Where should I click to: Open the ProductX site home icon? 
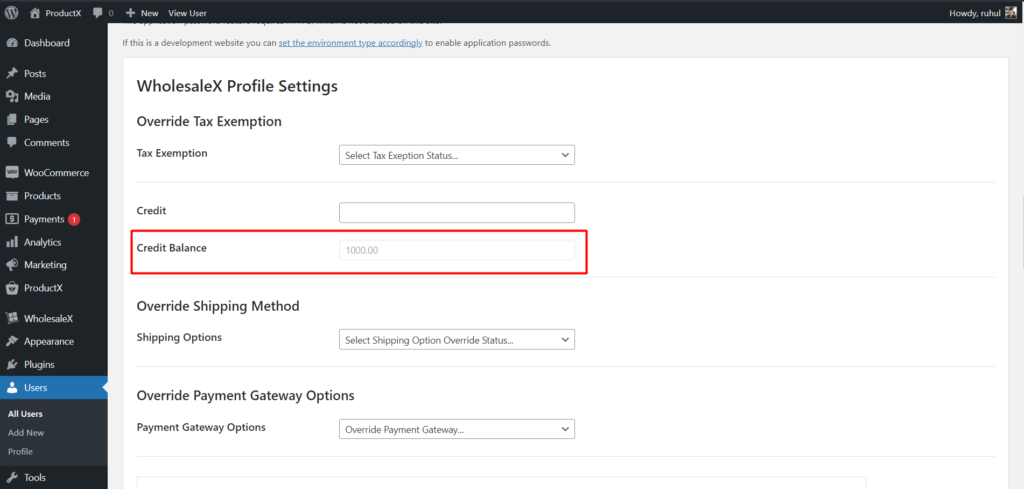tap(35, 12)
